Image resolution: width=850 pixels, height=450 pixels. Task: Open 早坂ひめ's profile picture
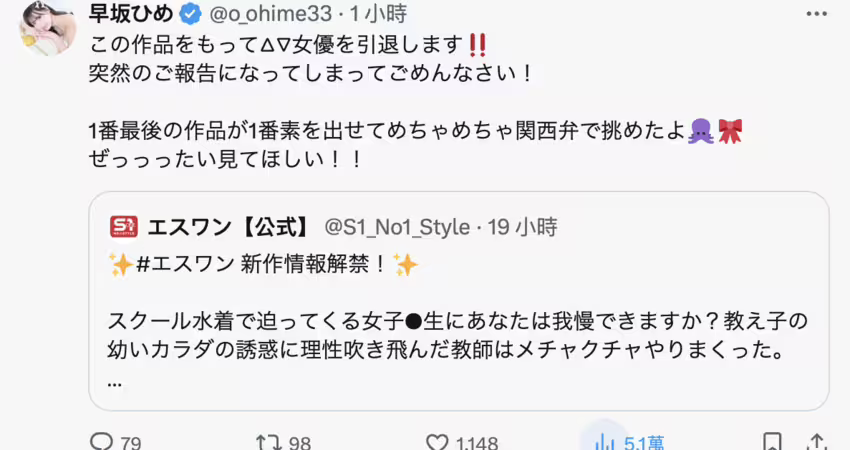click(x=47, y=28)
